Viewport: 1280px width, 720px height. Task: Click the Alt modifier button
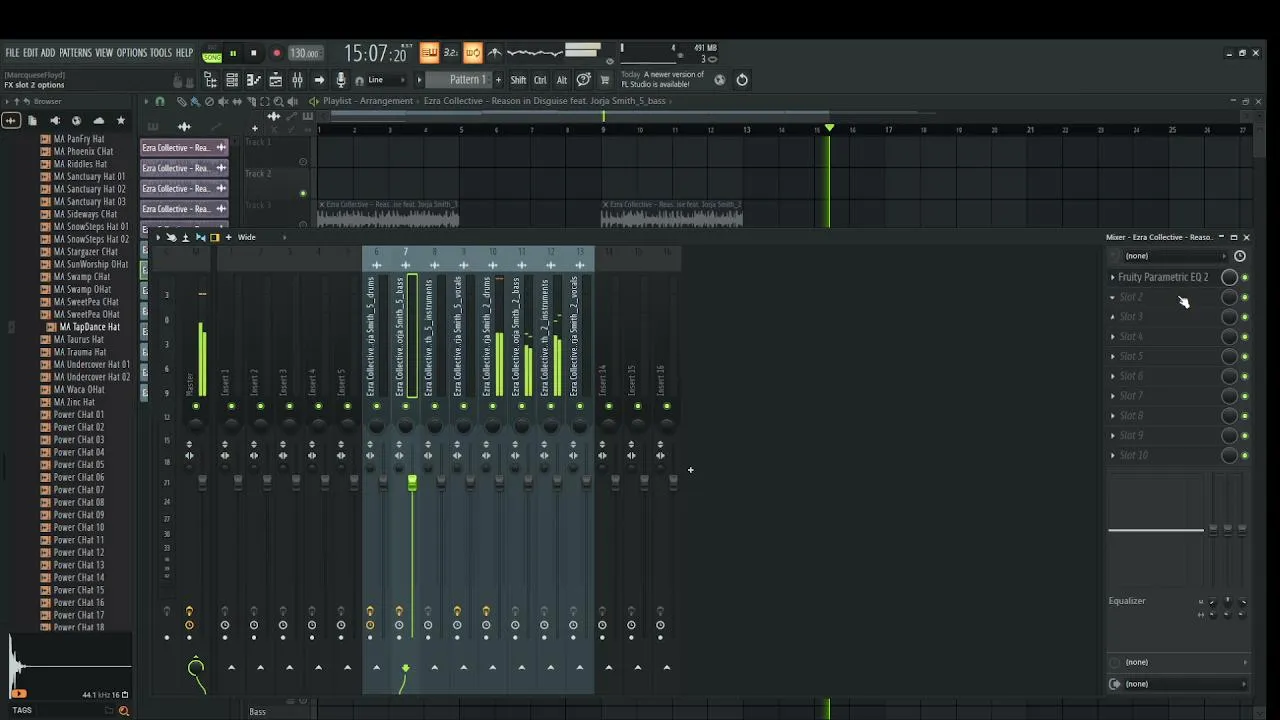coord(561,80)
